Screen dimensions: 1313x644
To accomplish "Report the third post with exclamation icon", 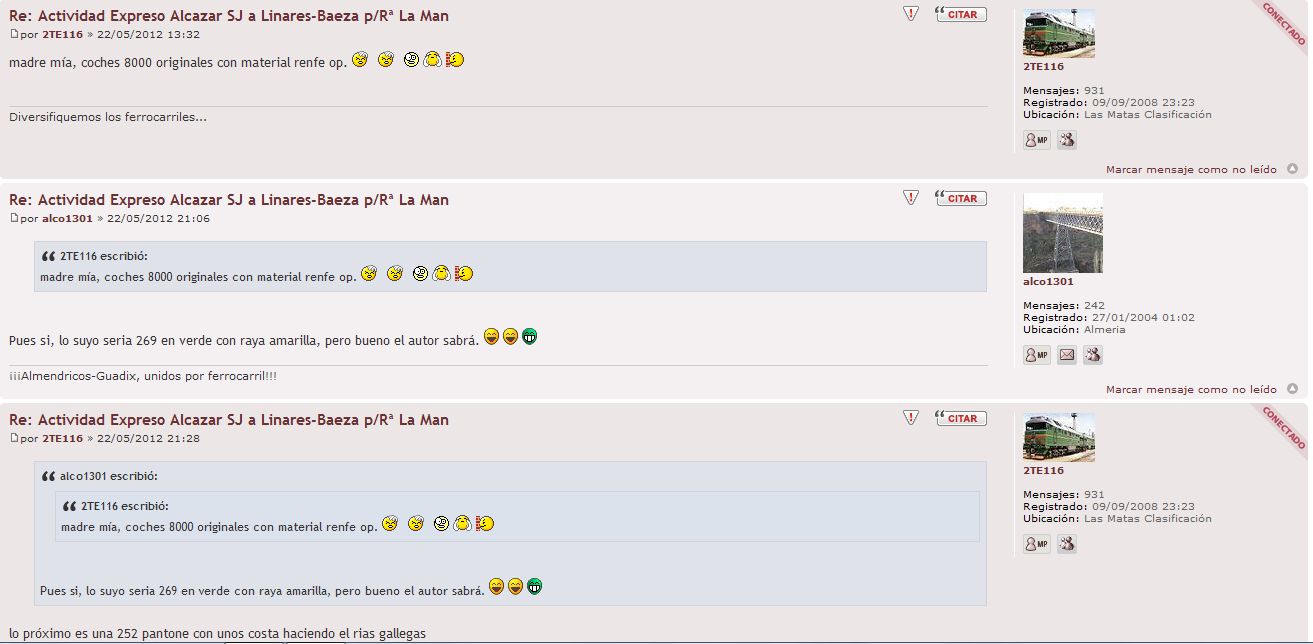I will click(x=910, y=418).
